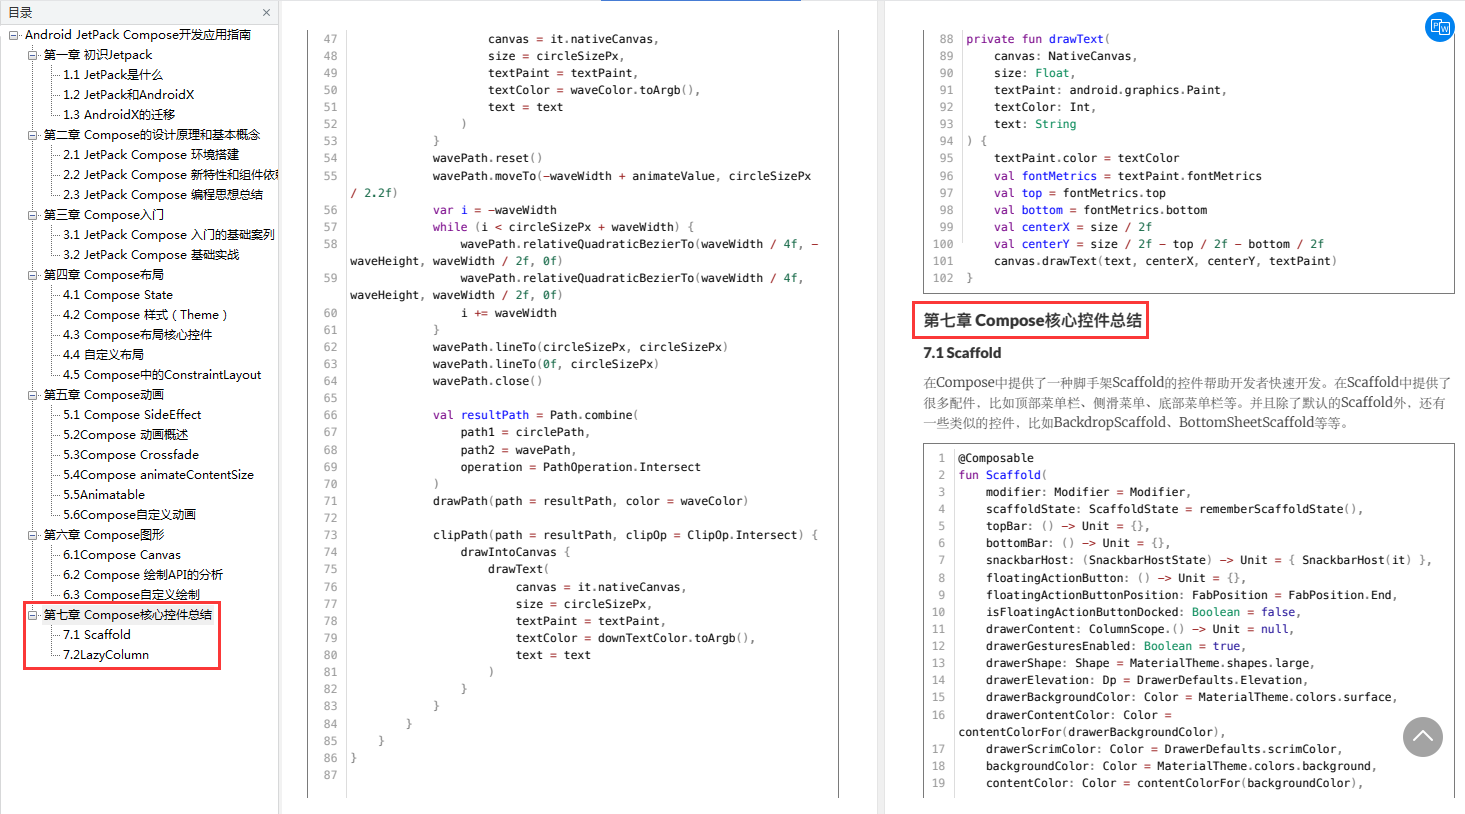Screen dimensions: 1465x814
Task: Open section 5.2Compose 动画概述
Action: tap(126, 435)
